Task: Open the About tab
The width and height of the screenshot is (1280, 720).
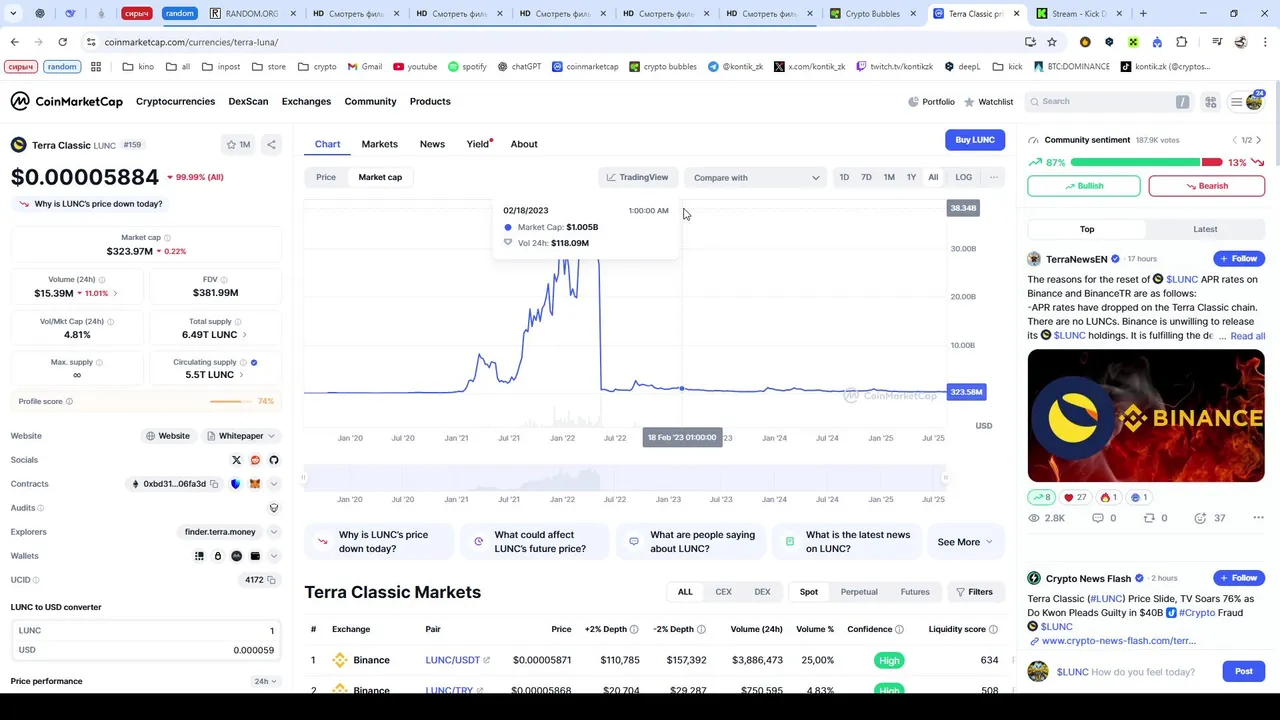Action: [x=524, y=144]
